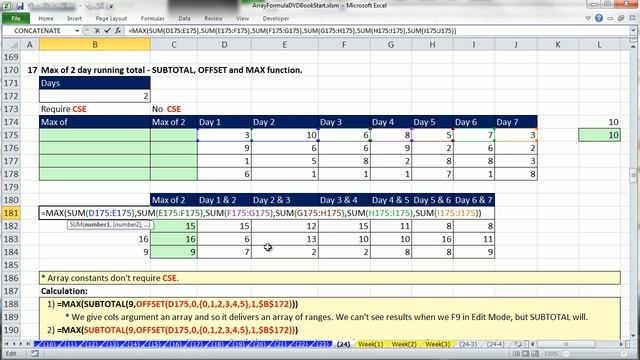Viewport: 640px width, 360px height.
Task: Click horizontal scrollbar right arrow
Action: [x=622, y=344]
